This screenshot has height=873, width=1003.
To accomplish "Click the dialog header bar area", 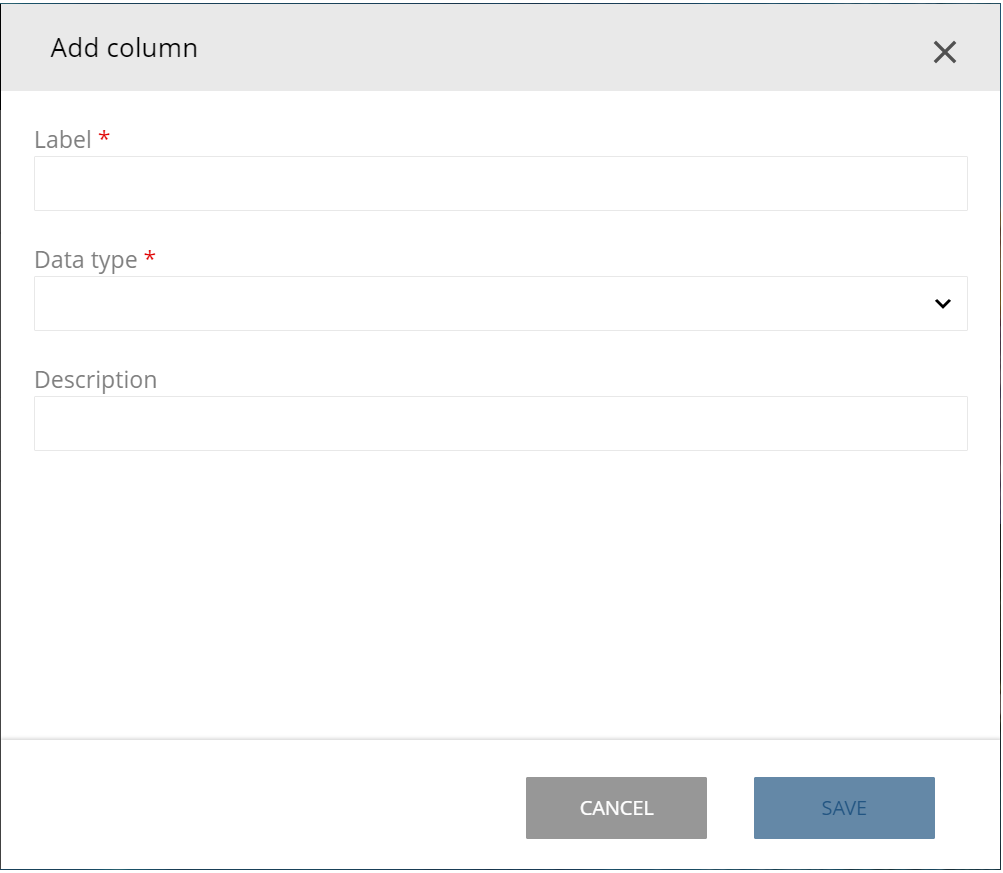I will [x=500, y=48].
